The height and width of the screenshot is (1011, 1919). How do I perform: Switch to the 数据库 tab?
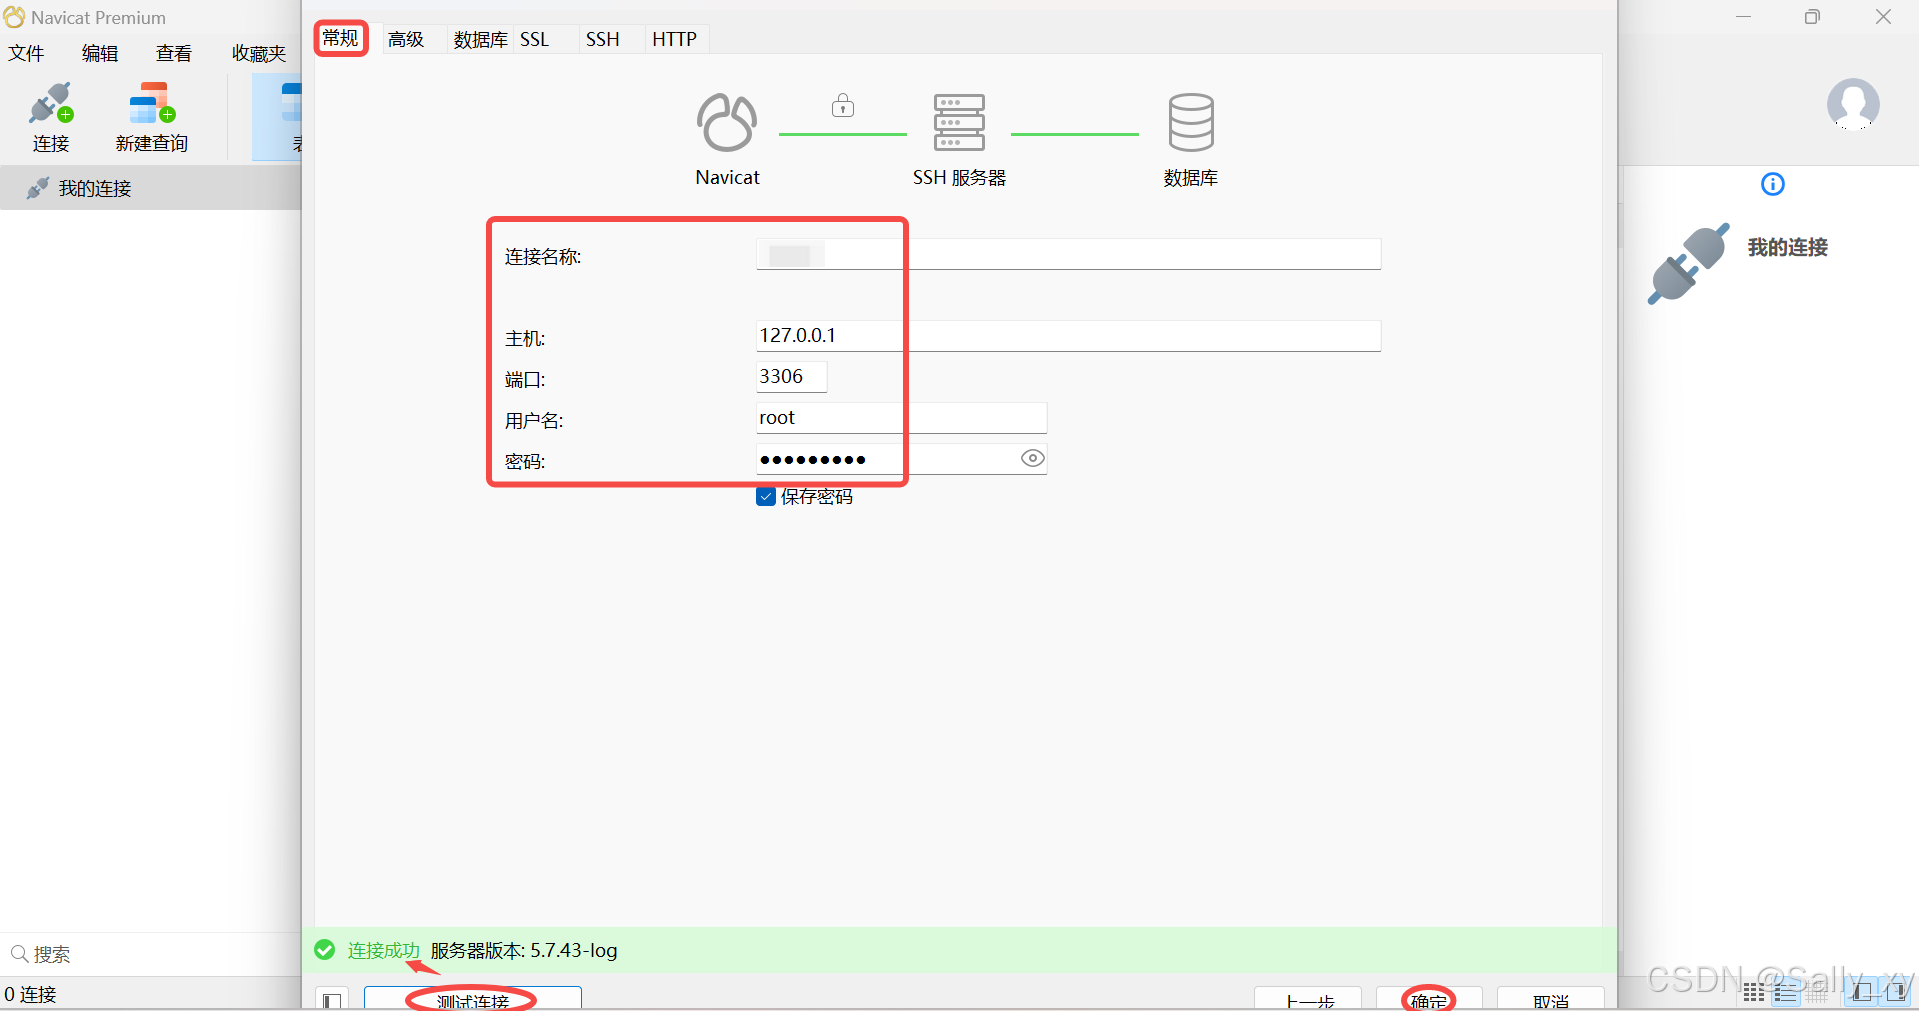(x=480, y=39)
